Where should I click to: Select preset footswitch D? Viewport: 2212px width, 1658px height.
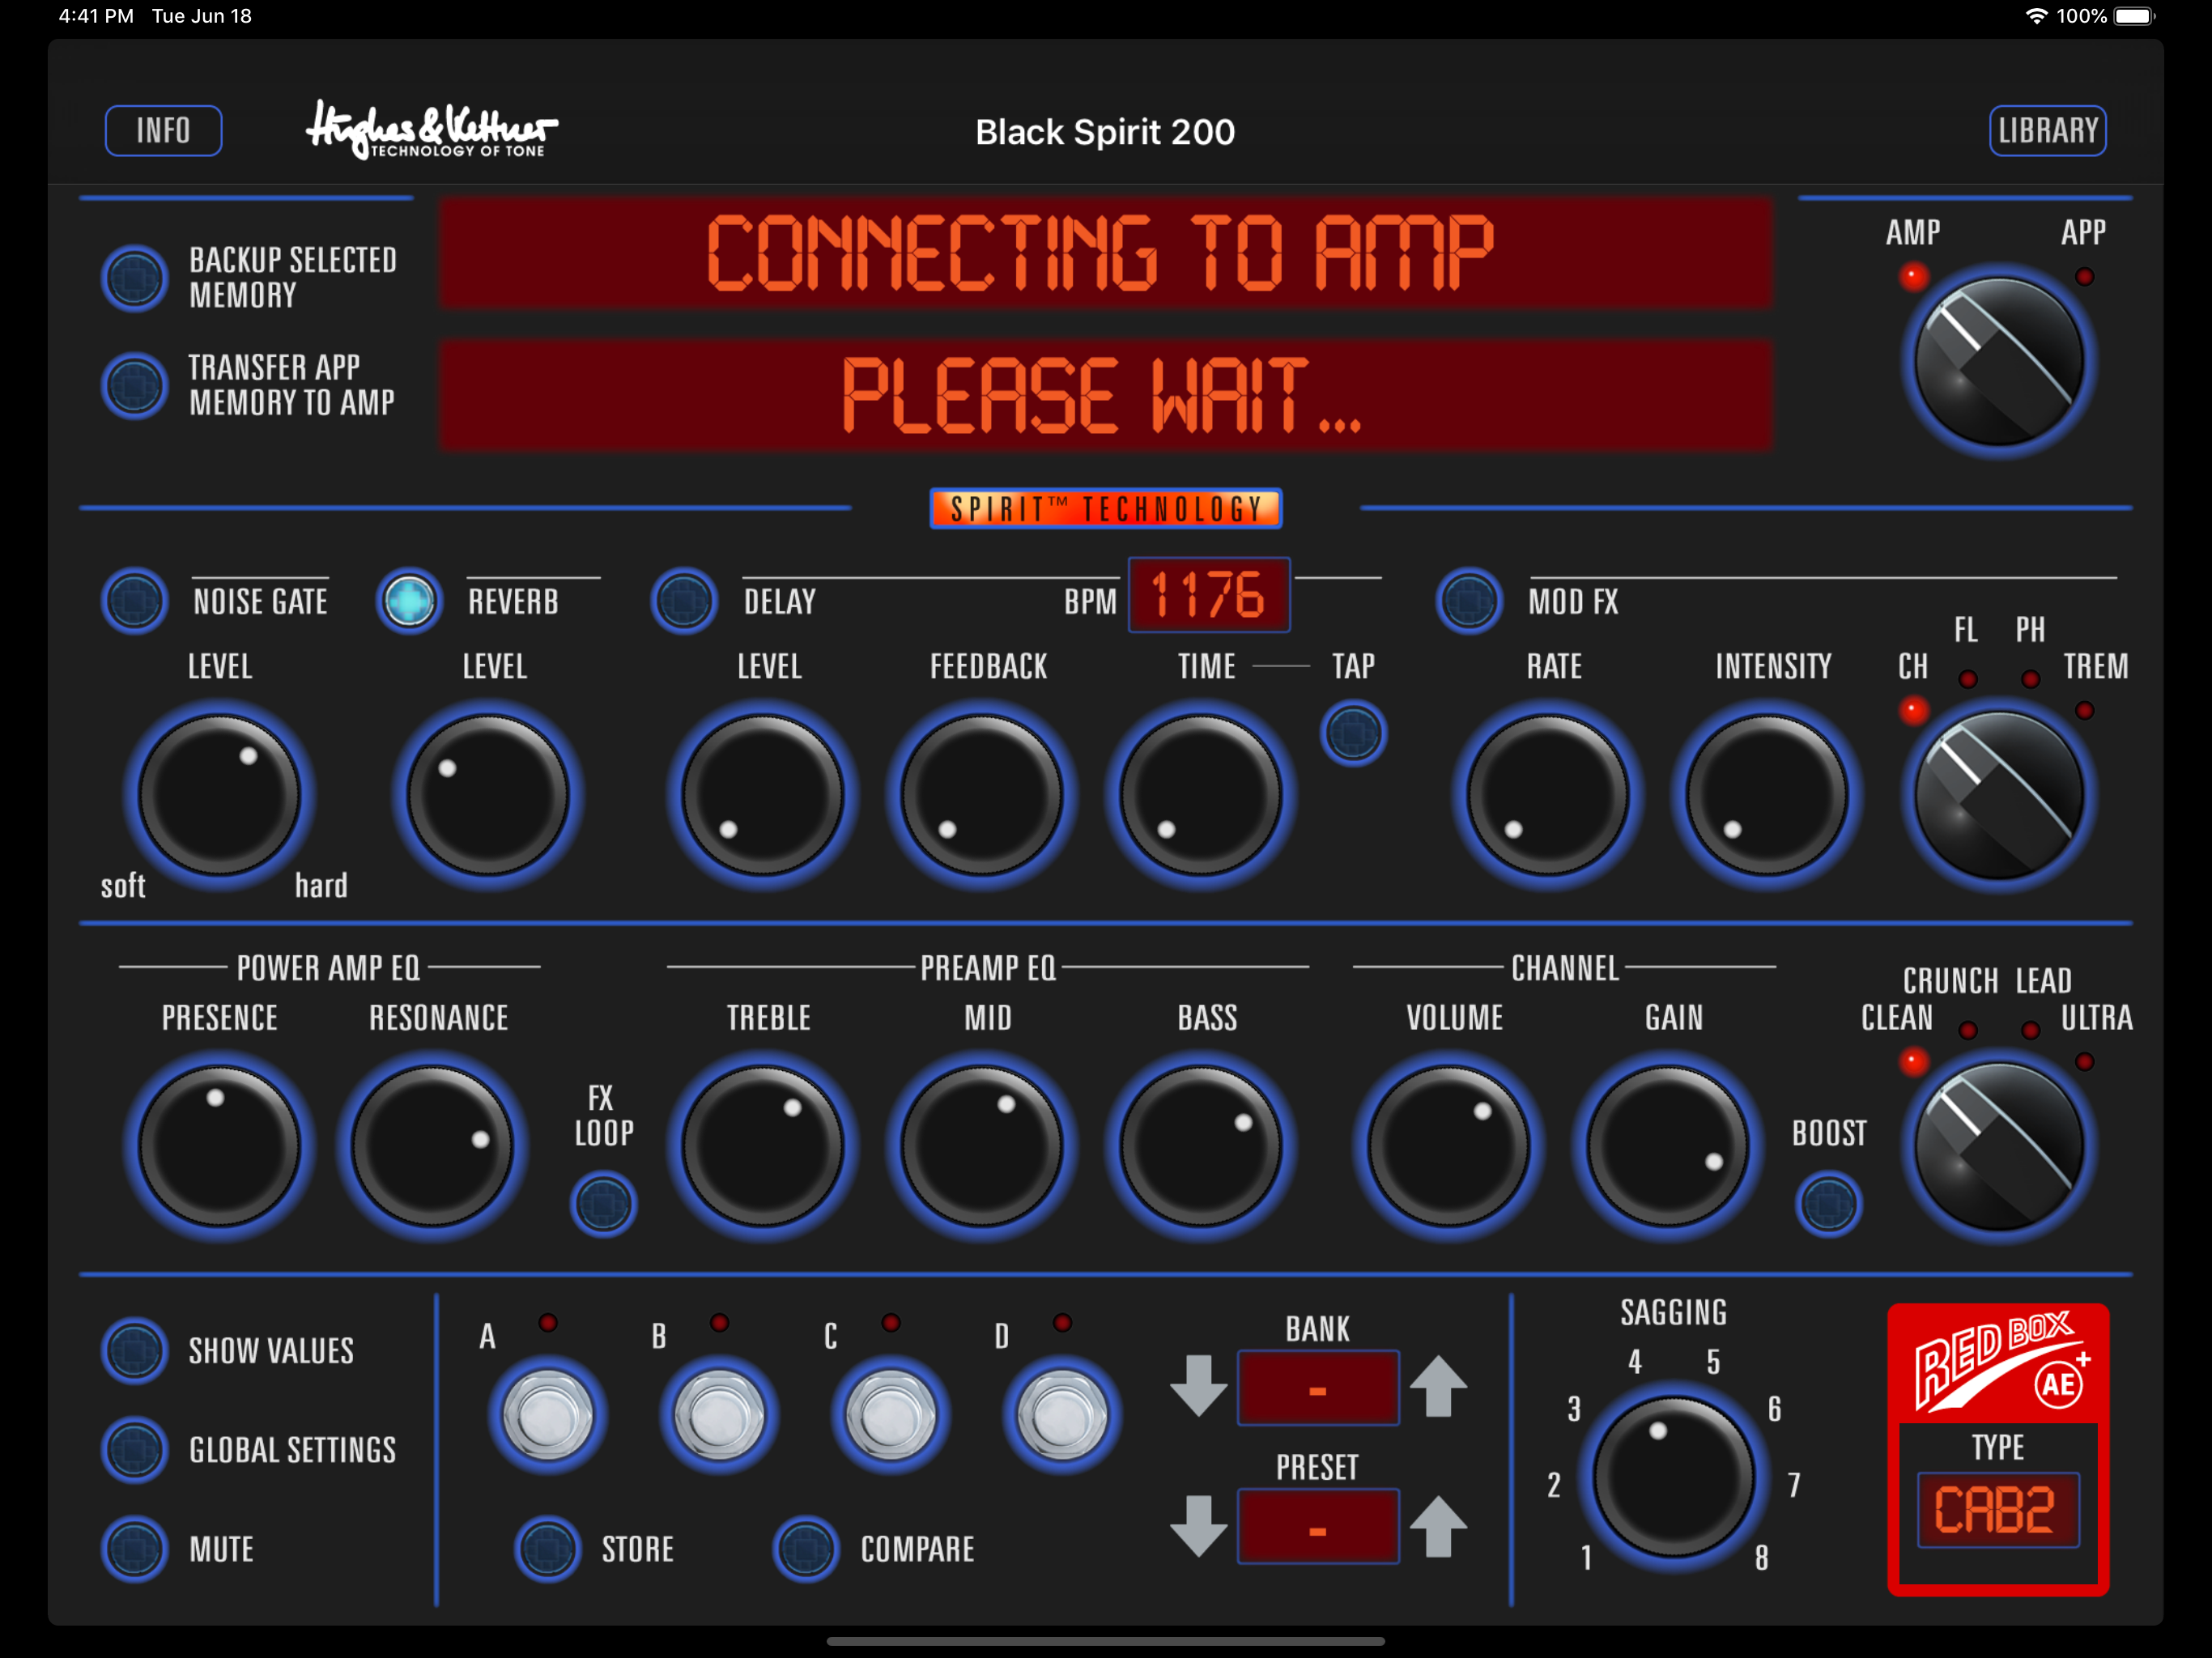pyautogui.click(x=1062, y=1414)
